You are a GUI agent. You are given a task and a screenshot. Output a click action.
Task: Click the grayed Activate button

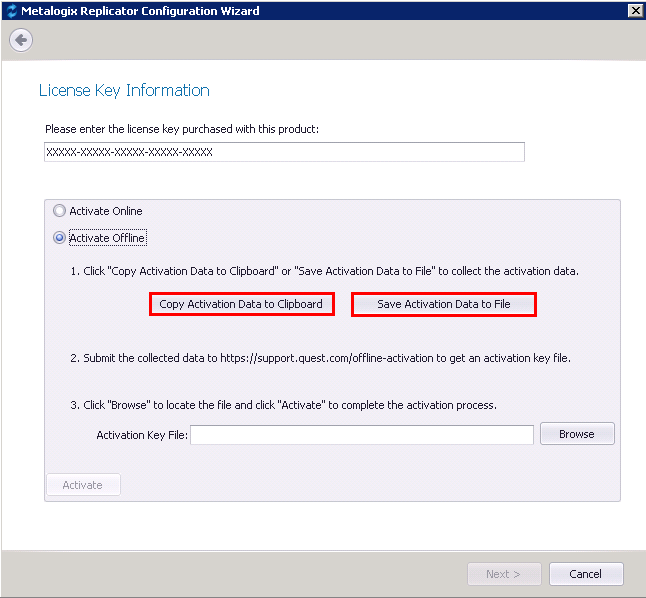pyautogui.click(x=84, y=485)
